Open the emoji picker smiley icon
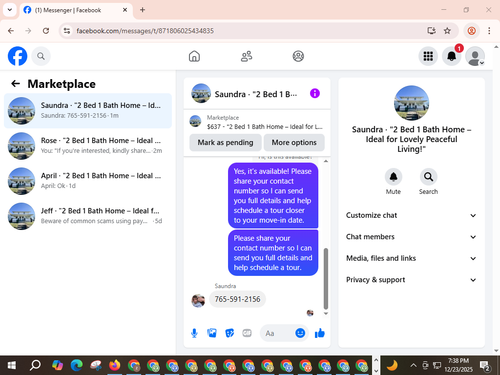500x375 pixels. (300, 333)
